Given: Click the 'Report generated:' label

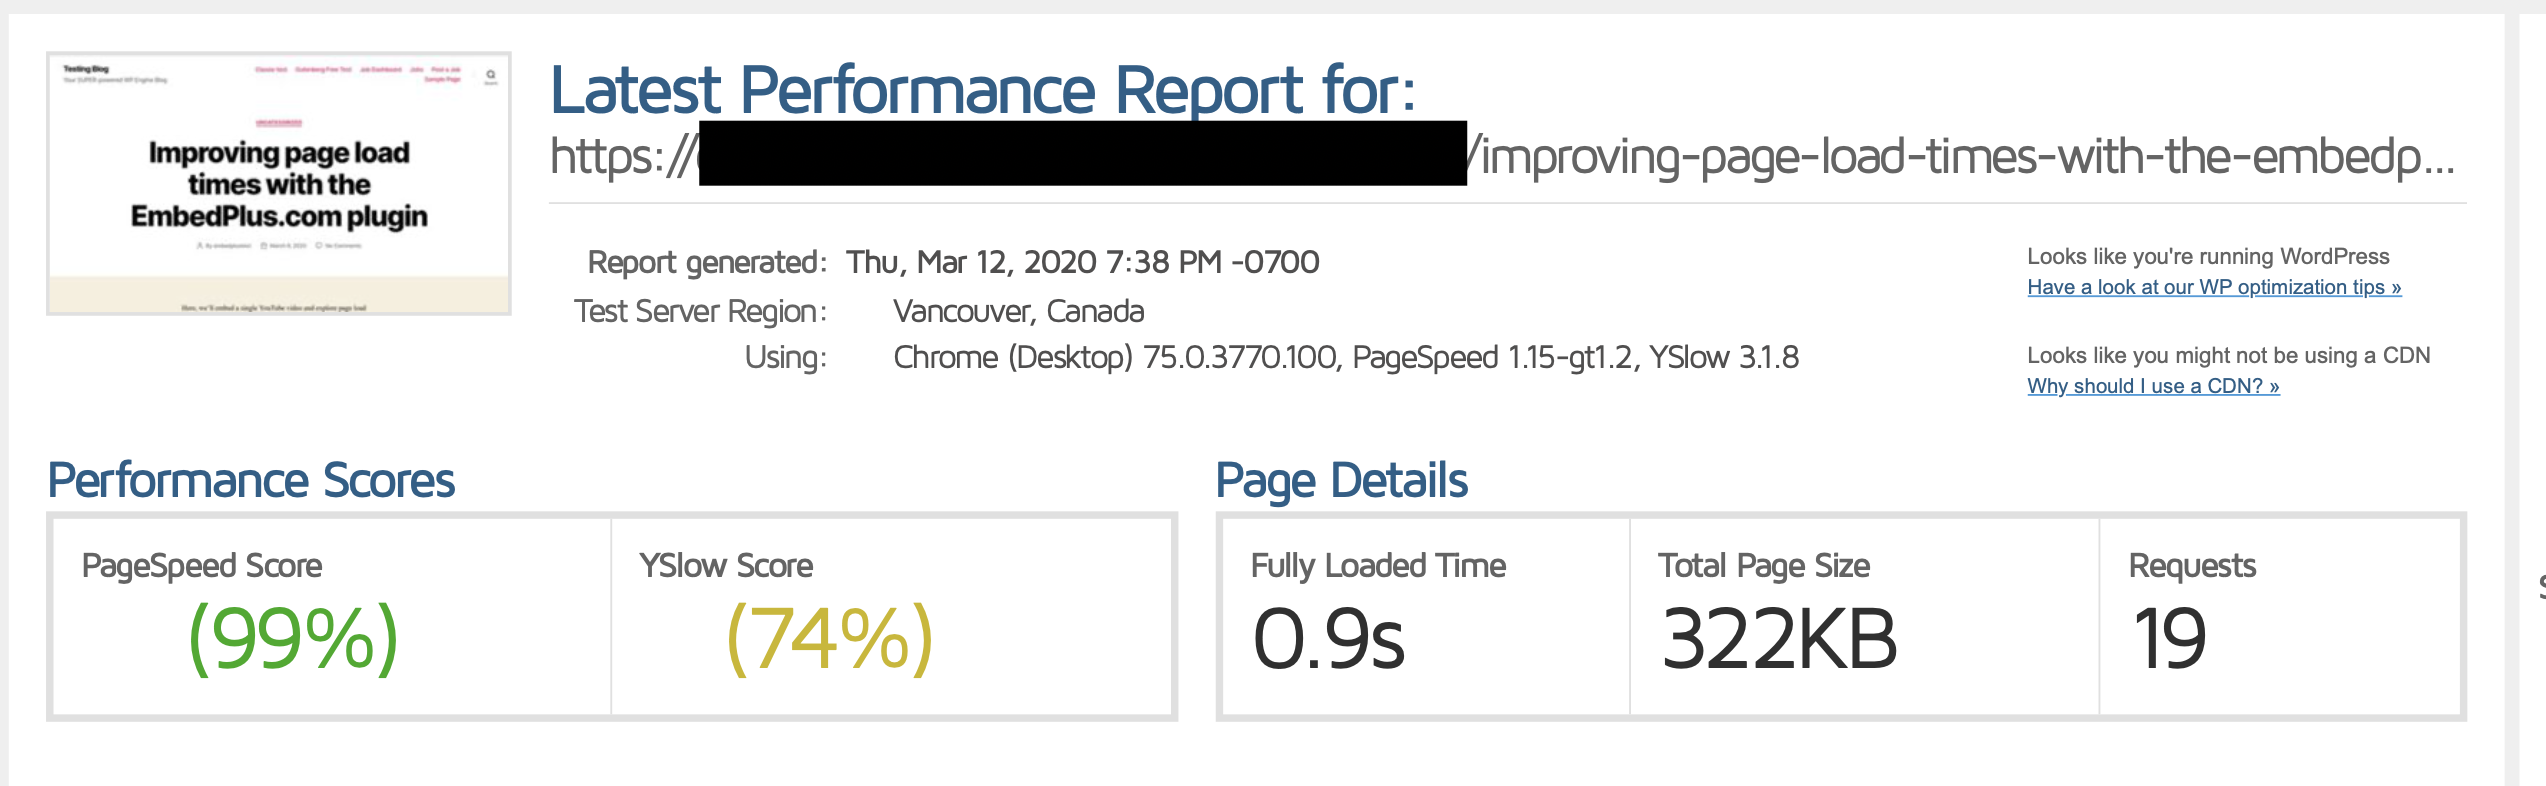Looking at the screenshot, I should coord(707,262).
